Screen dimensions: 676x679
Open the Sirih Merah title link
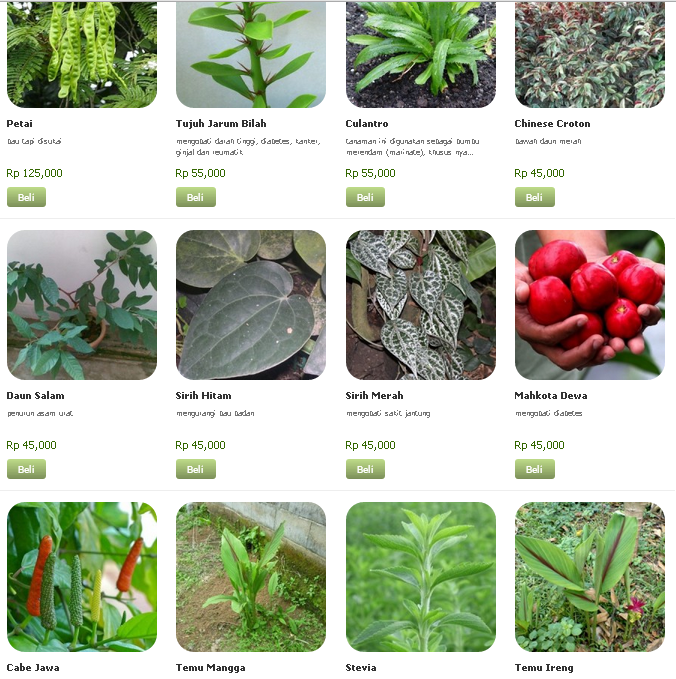click(x=374, y=395)
